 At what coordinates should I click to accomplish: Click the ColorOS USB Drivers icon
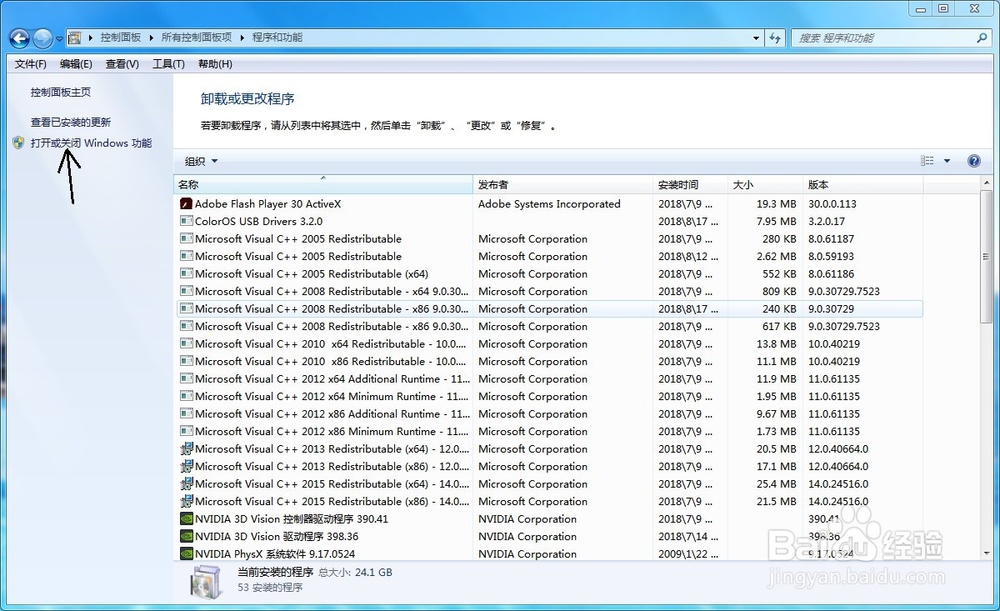coord(186,221)
